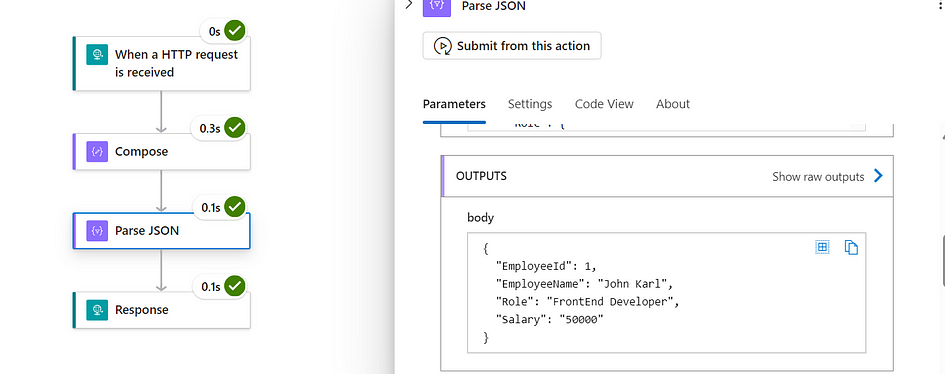Copy the body output to clipboard

point(851,248)
